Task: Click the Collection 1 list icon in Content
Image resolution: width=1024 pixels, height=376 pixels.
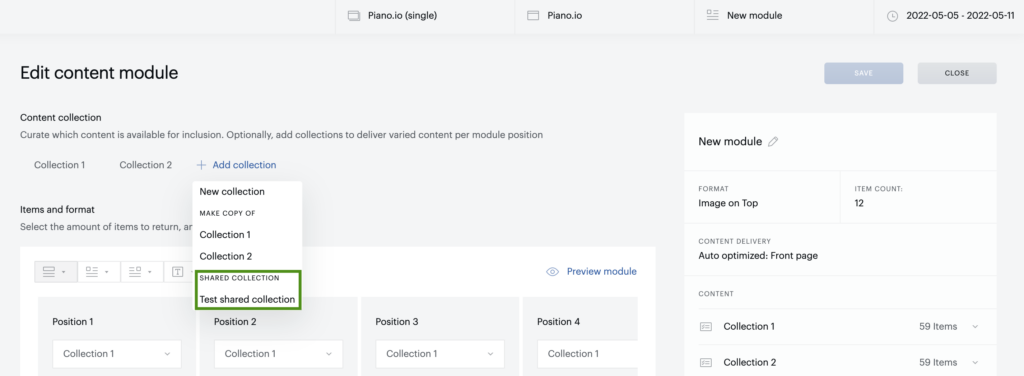Action: (x=705, y=326)
